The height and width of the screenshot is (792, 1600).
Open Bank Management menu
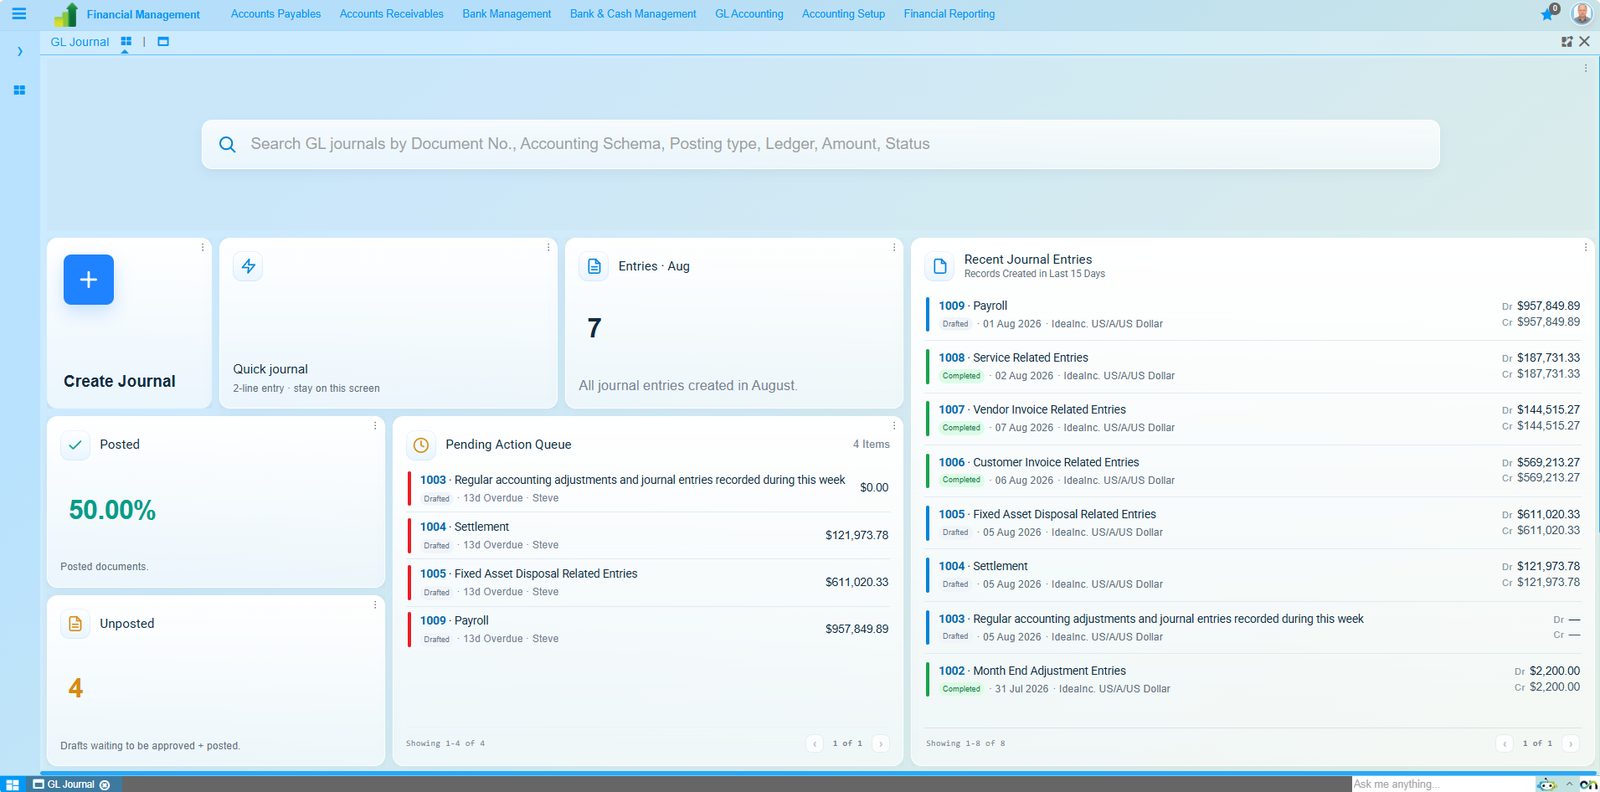pos(506,14)
